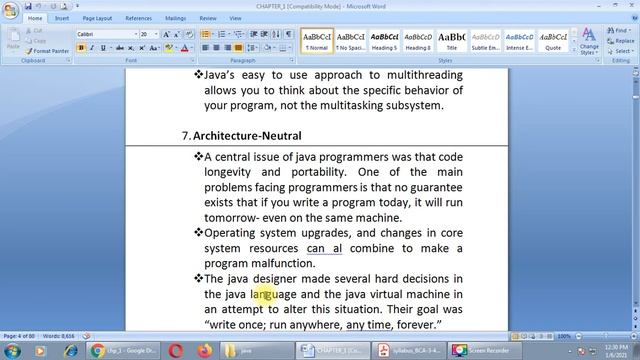
Task: Apply the yellow text highlight color
Action: (168, 48)
